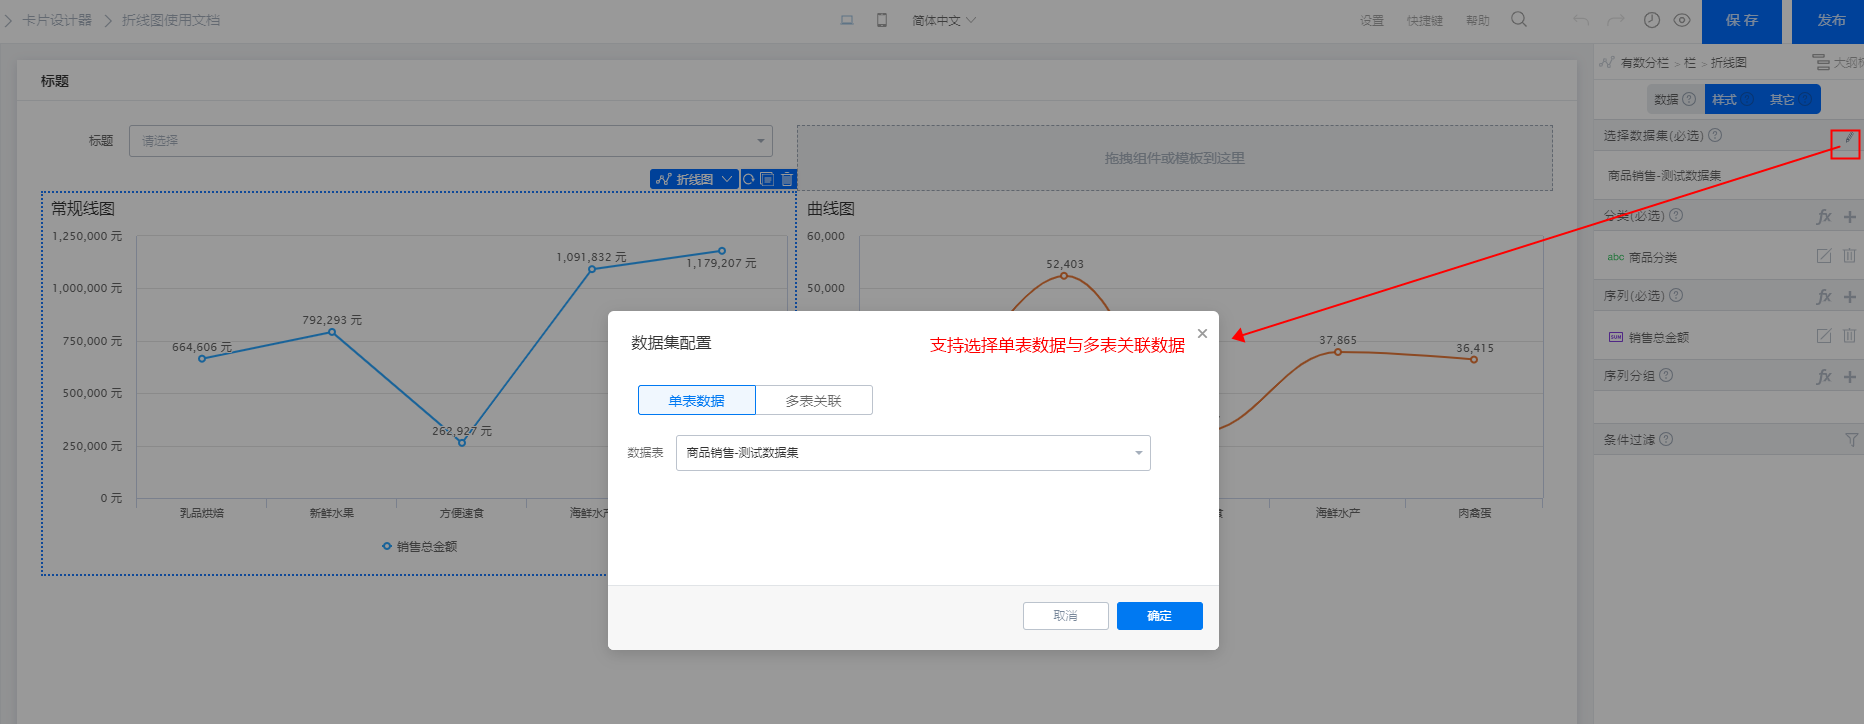Open 快捷键 menu in top bar
The width and height of the screenshot is (1864, 724).
(1425, 20)
